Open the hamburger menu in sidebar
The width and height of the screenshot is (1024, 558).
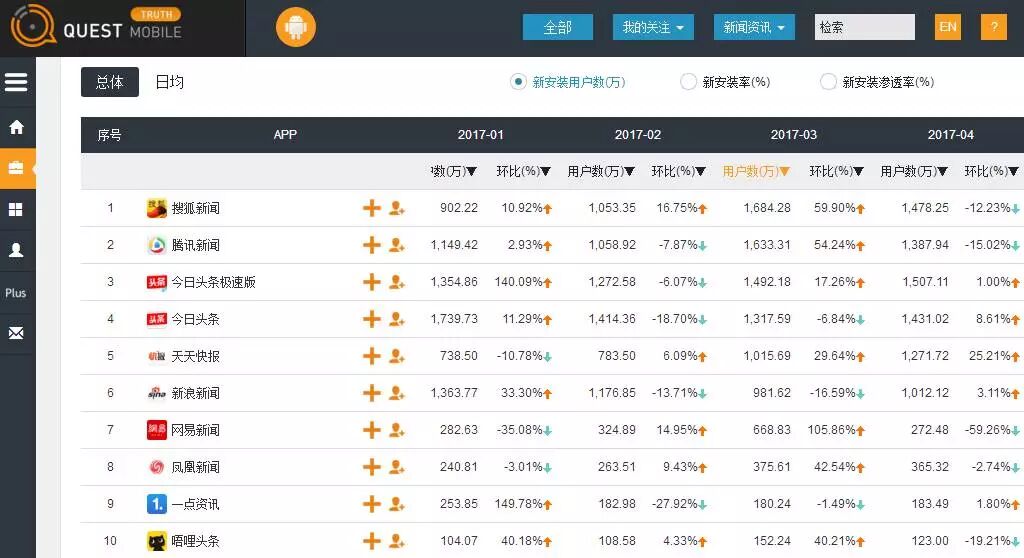16,82
